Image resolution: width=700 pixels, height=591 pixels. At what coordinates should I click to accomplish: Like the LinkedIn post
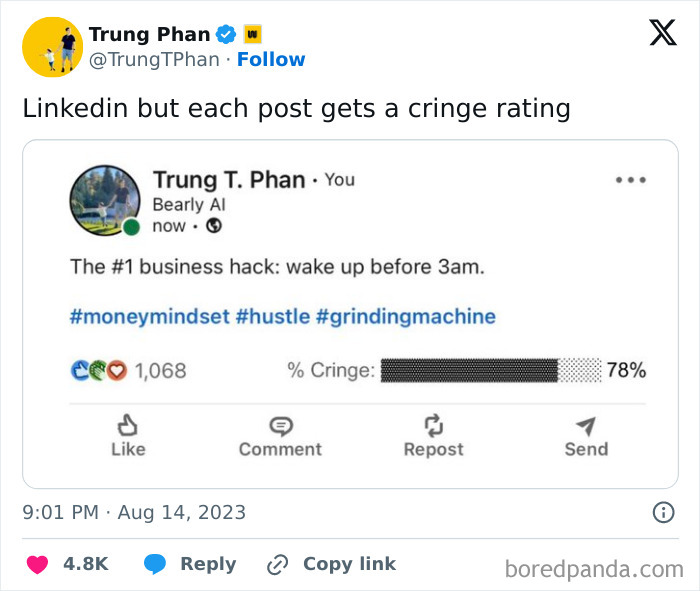point(128,436)
